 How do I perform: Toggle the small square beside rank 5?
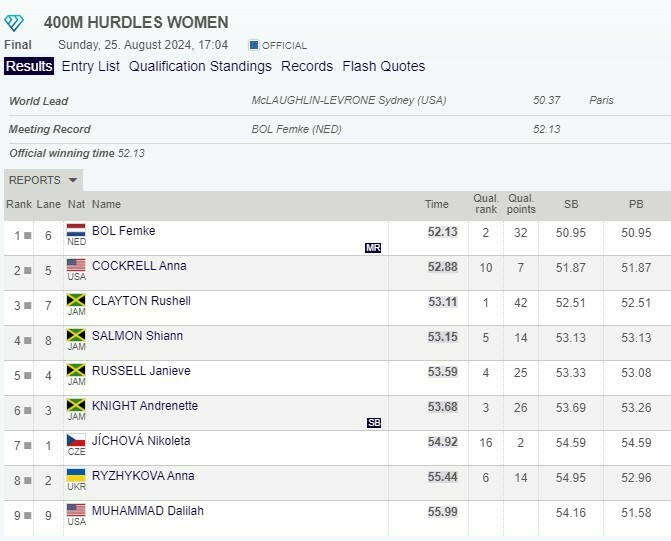point(28,376)
